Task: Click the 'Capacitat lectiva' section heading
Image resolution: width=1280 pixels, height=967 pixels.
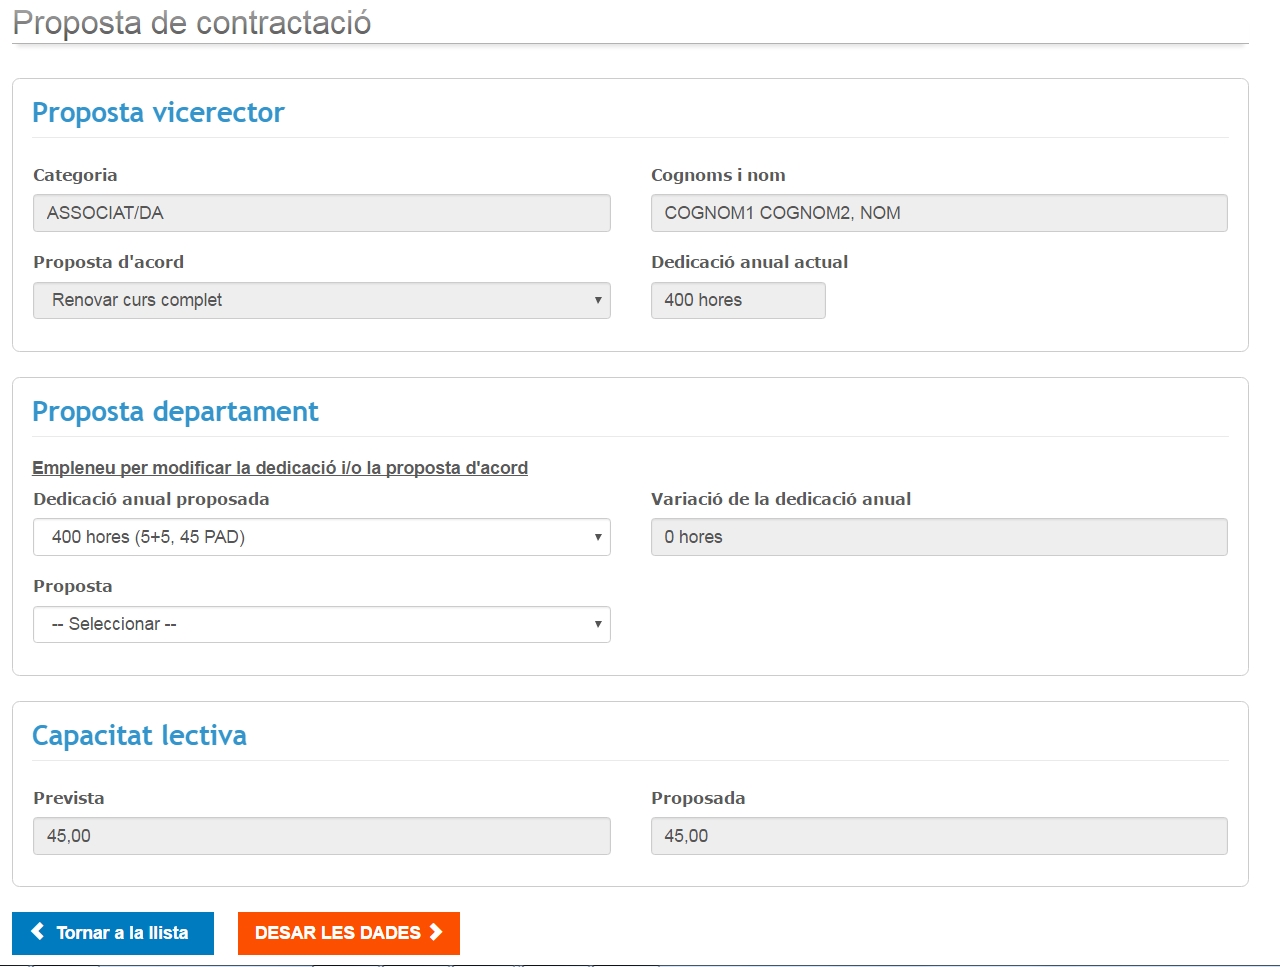Action: (x=139, y=736)
